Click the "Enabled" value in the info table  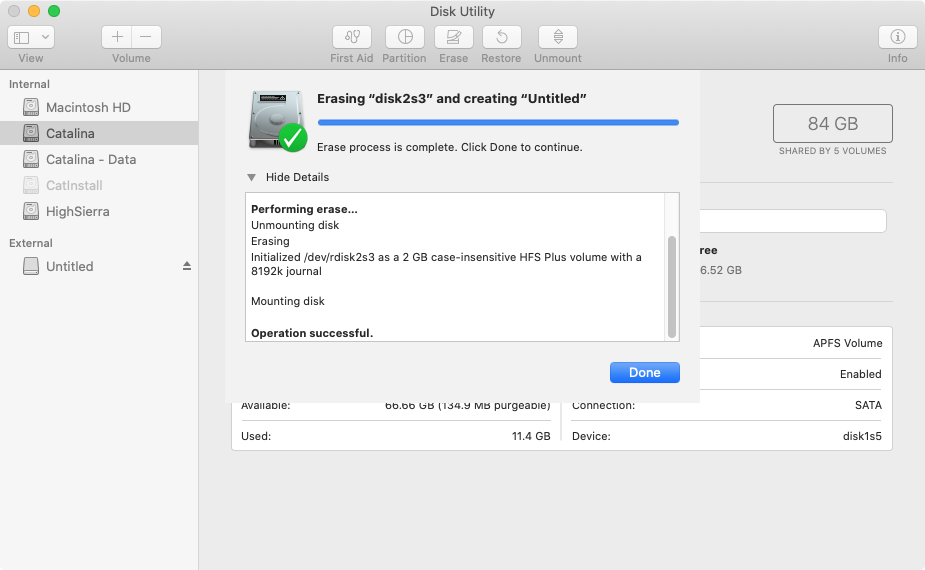pos(861,374)
